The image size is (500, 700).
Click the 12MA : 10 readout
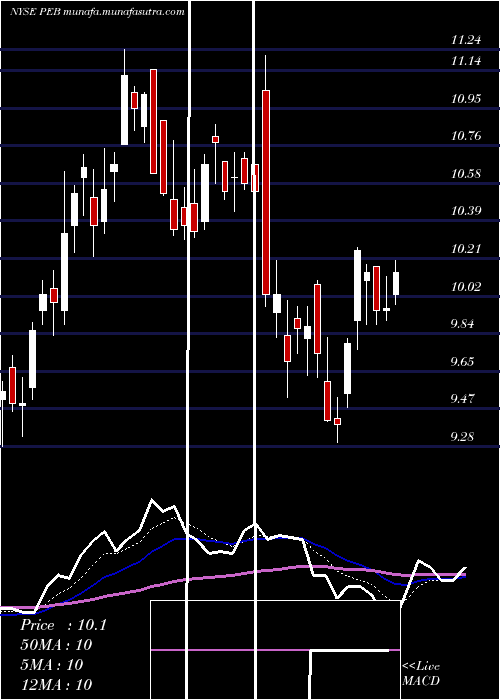(x=56, y=684)
